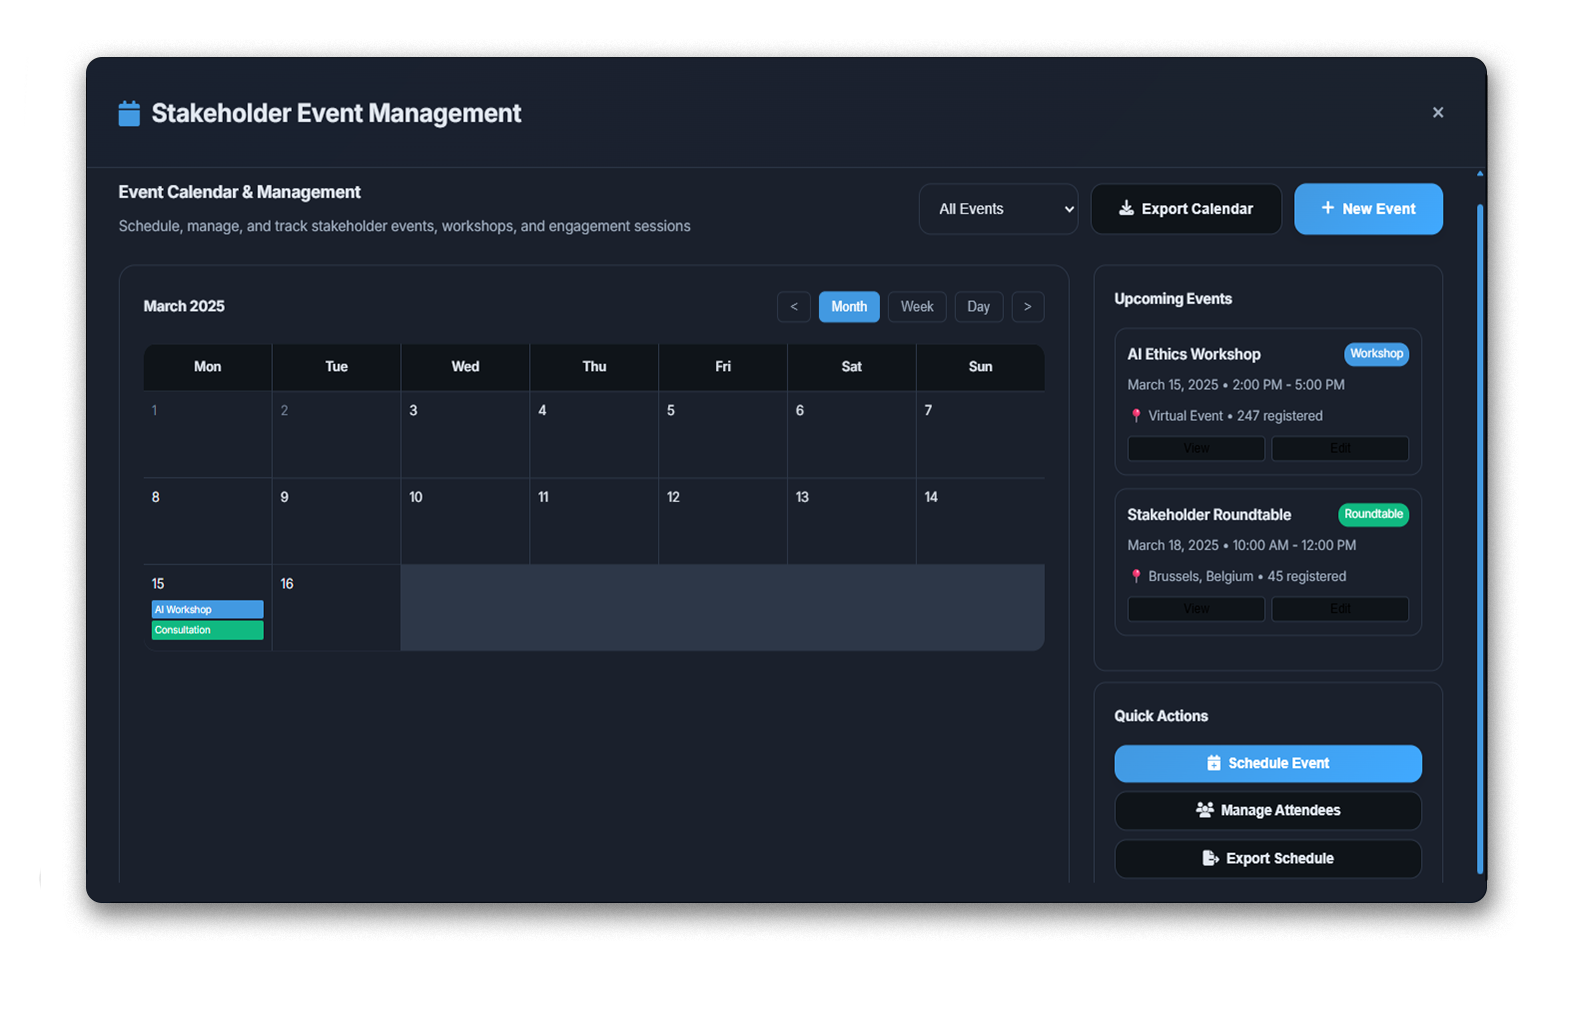Select calendar day 2

[x=336, y=434]
